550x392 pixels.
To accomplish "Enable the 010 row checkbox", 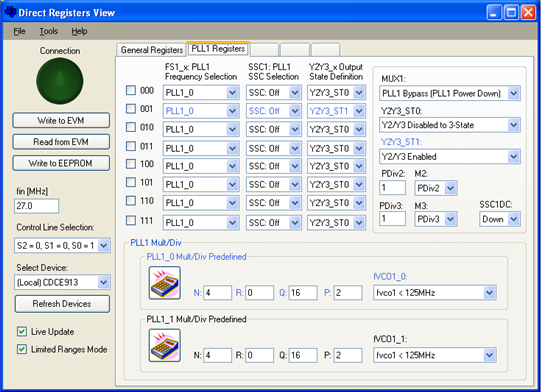I will pyautogui.click(x=131, y=127).
